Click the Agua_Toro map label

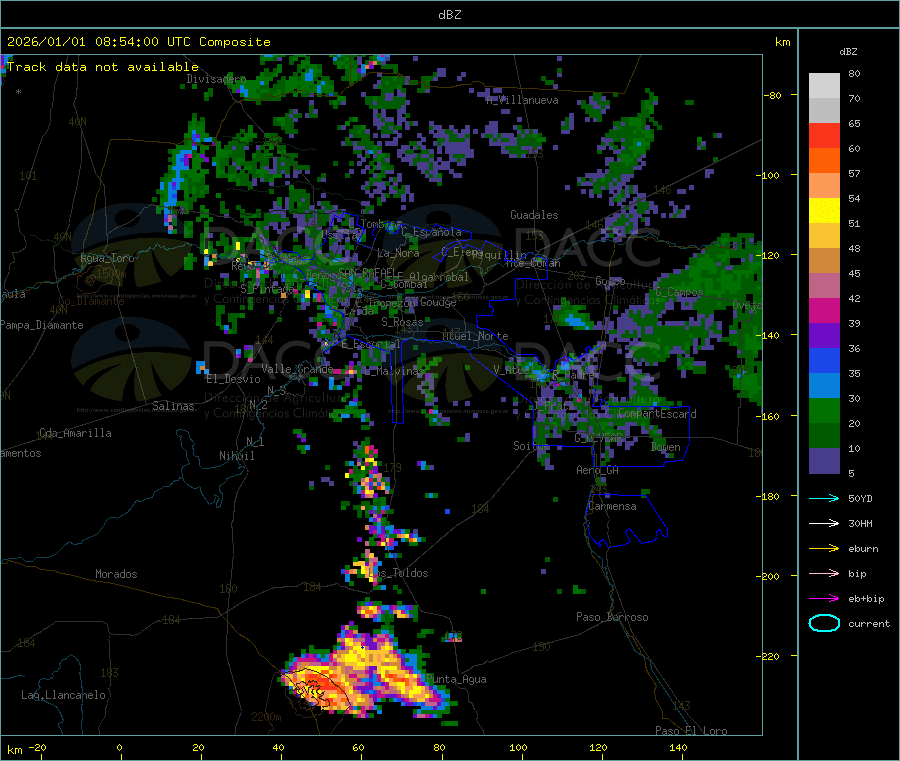(107, 258)
